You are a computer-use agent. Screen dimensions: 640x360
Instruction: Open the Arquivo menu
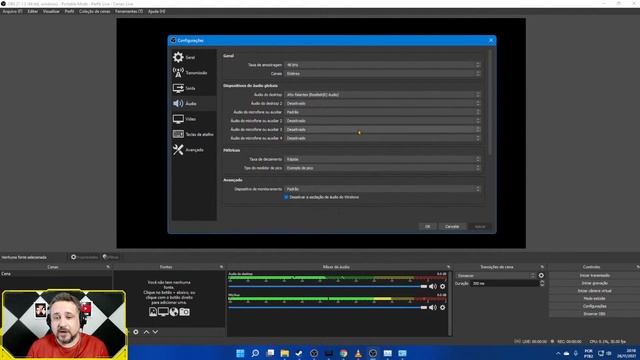[12, 11]
